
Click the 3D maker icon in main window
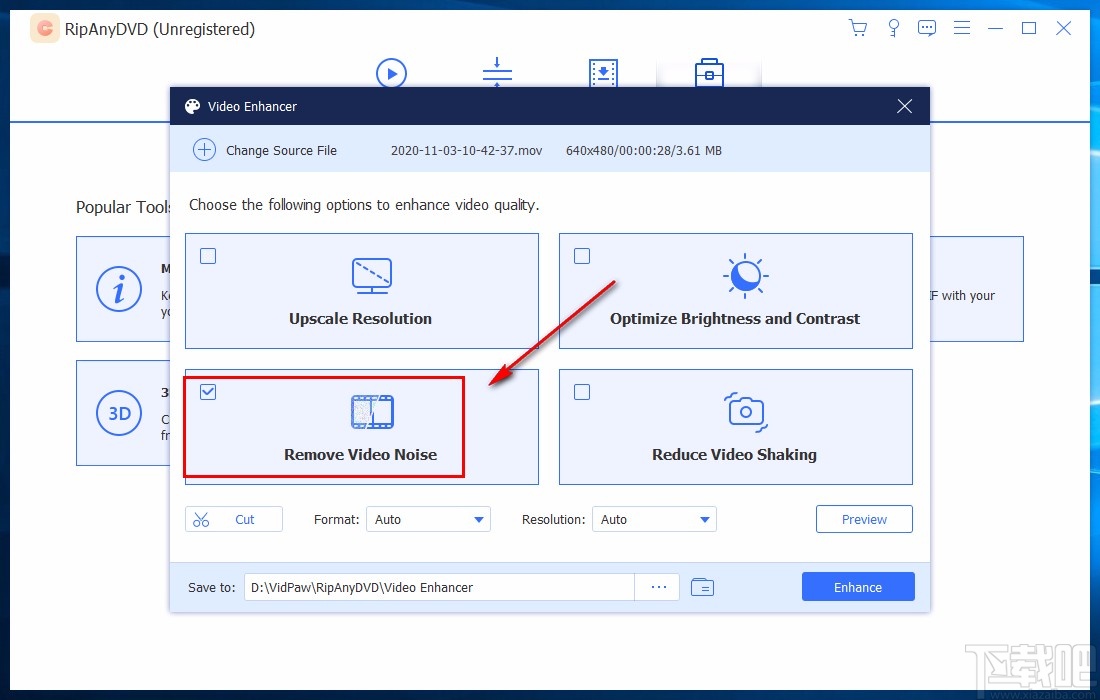coord(119,413)
